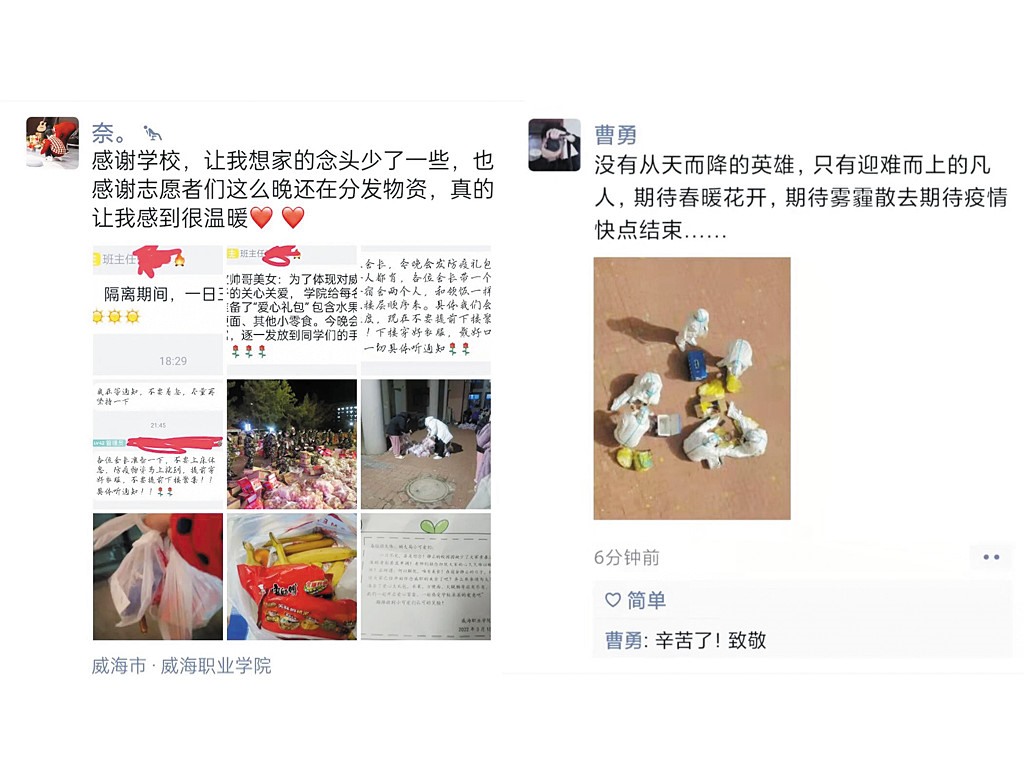Tap the heart like icon beside 简单

click(x=613, y=600)
